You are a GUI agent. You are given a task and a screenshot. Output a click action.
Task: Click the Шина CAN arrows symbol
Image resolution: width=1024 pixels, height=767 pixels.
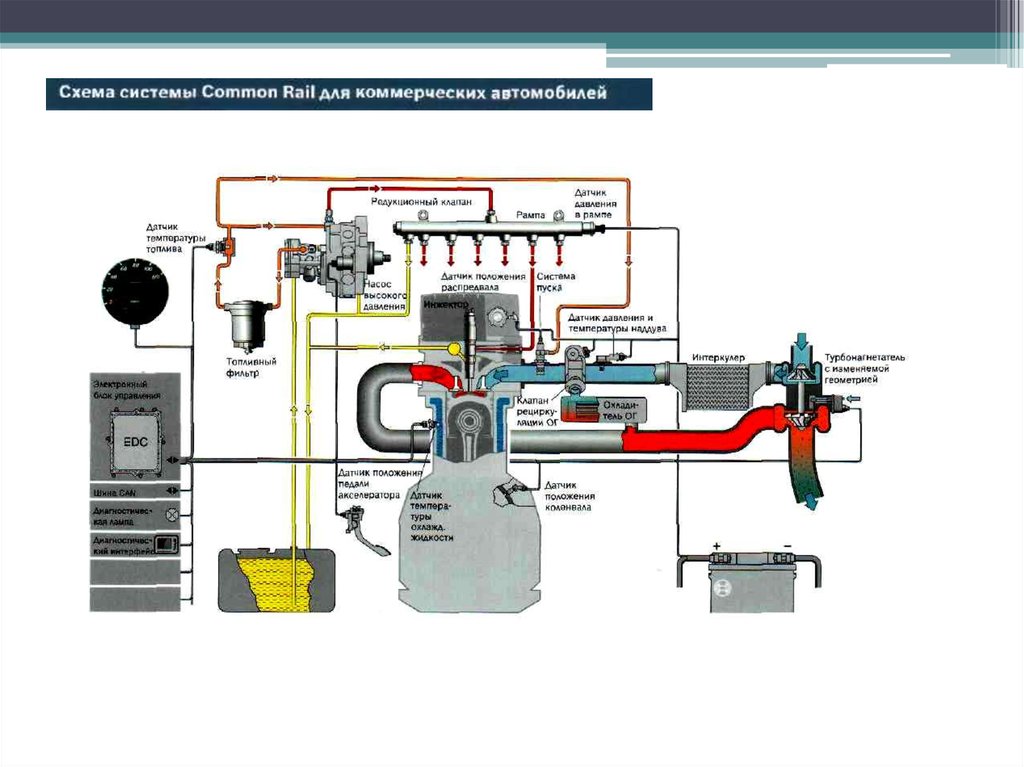tap(171, 491)
